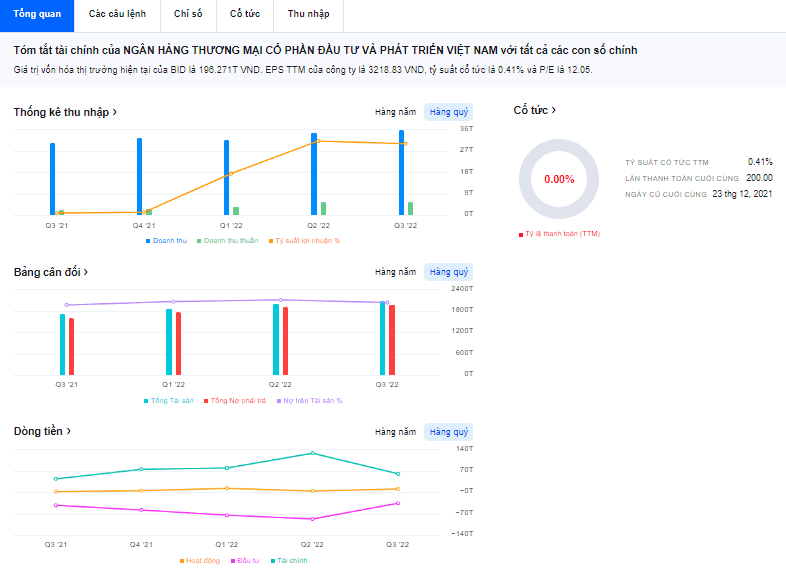
Task: Click Q2 '22 financing cash flow peak point
Action: [x=312, y=453]
